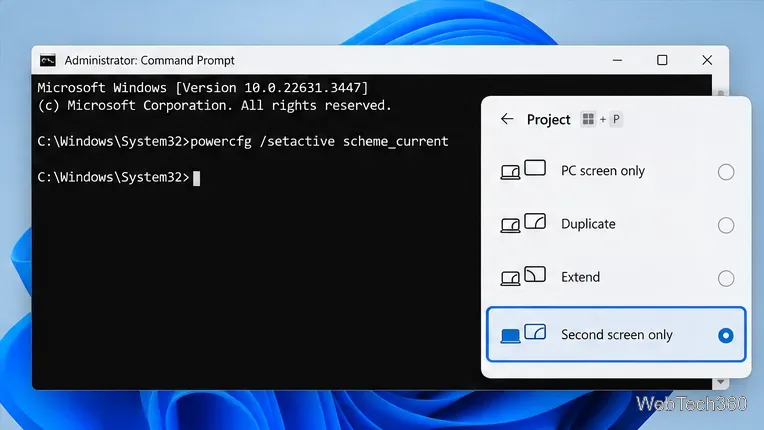Image resolution: width=764 pixels, height=430 pixels.
Task: Click the Project panel heading
Action: point(548,120)
